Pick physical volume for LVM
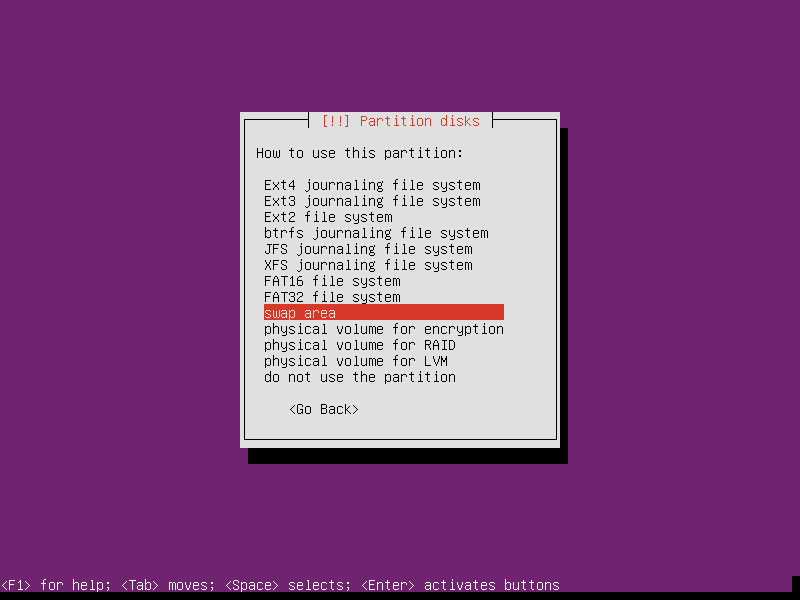This screenshot has width=800, height=600. [356, 361]
